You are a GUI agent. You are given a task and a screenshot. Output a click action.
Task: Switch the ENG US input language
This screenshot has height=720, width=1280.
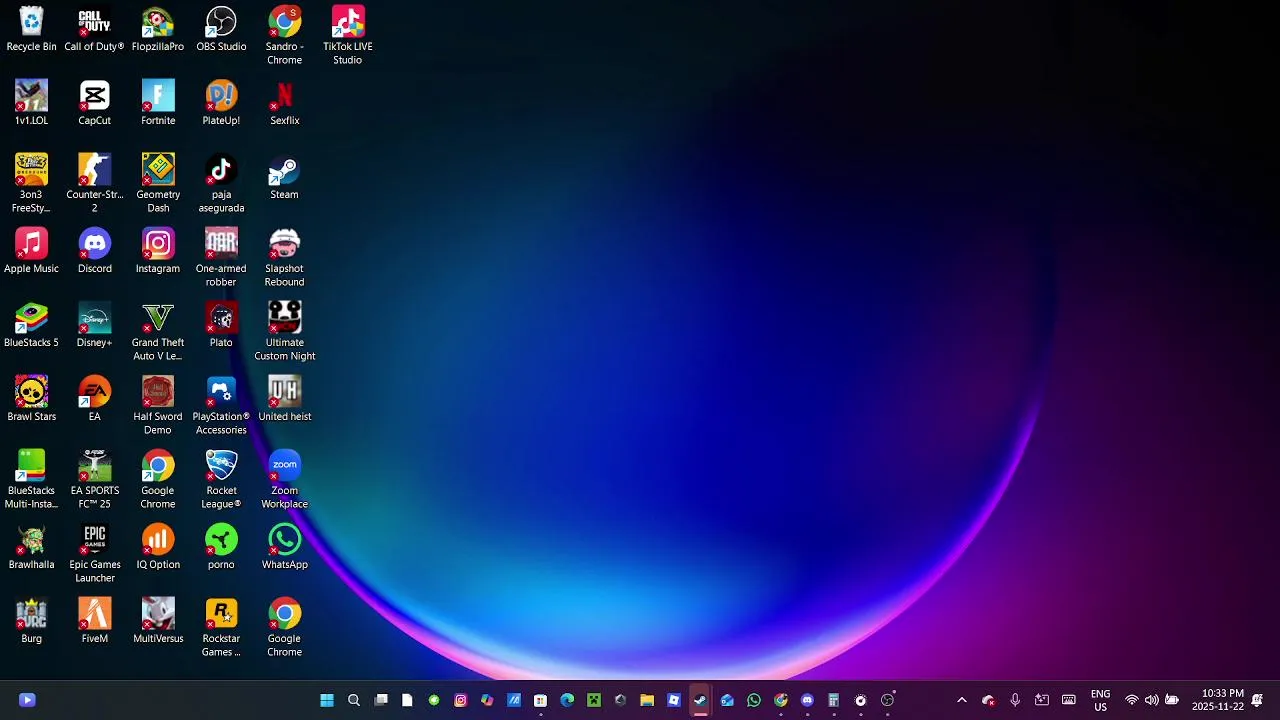tap(1100, 700)
